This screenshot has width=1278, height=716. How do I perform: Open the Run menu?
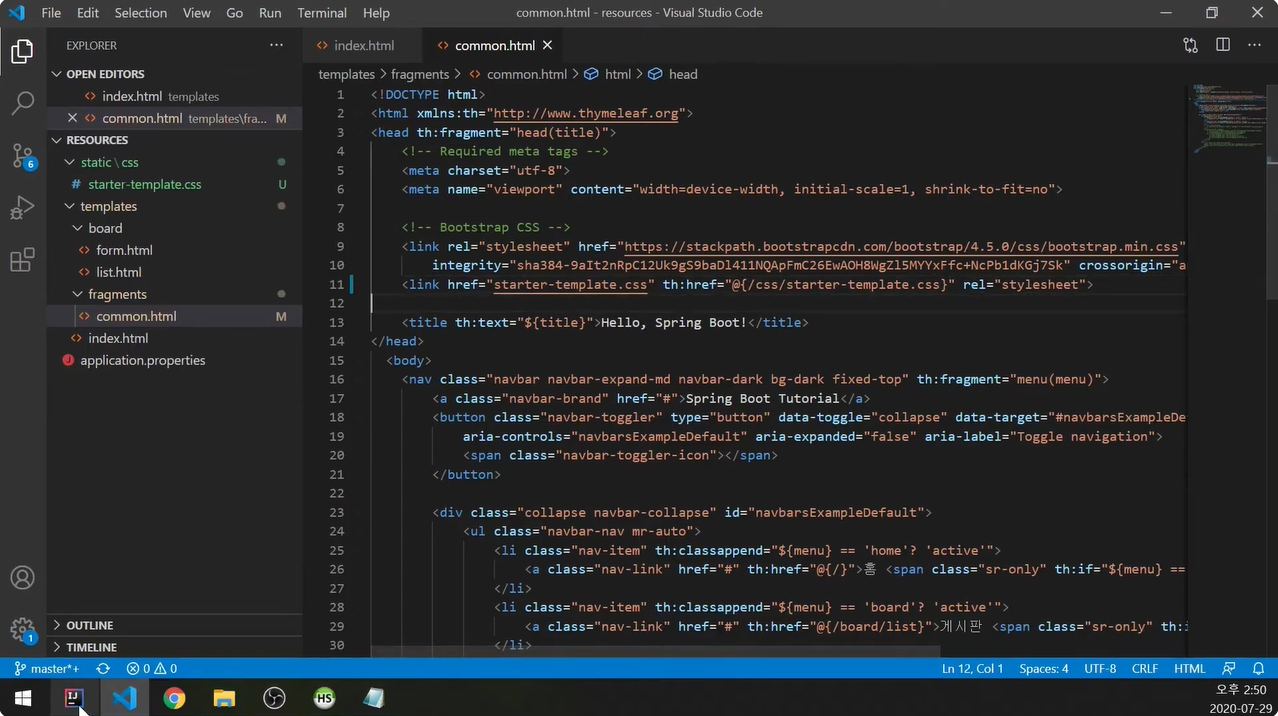point(270,13)
